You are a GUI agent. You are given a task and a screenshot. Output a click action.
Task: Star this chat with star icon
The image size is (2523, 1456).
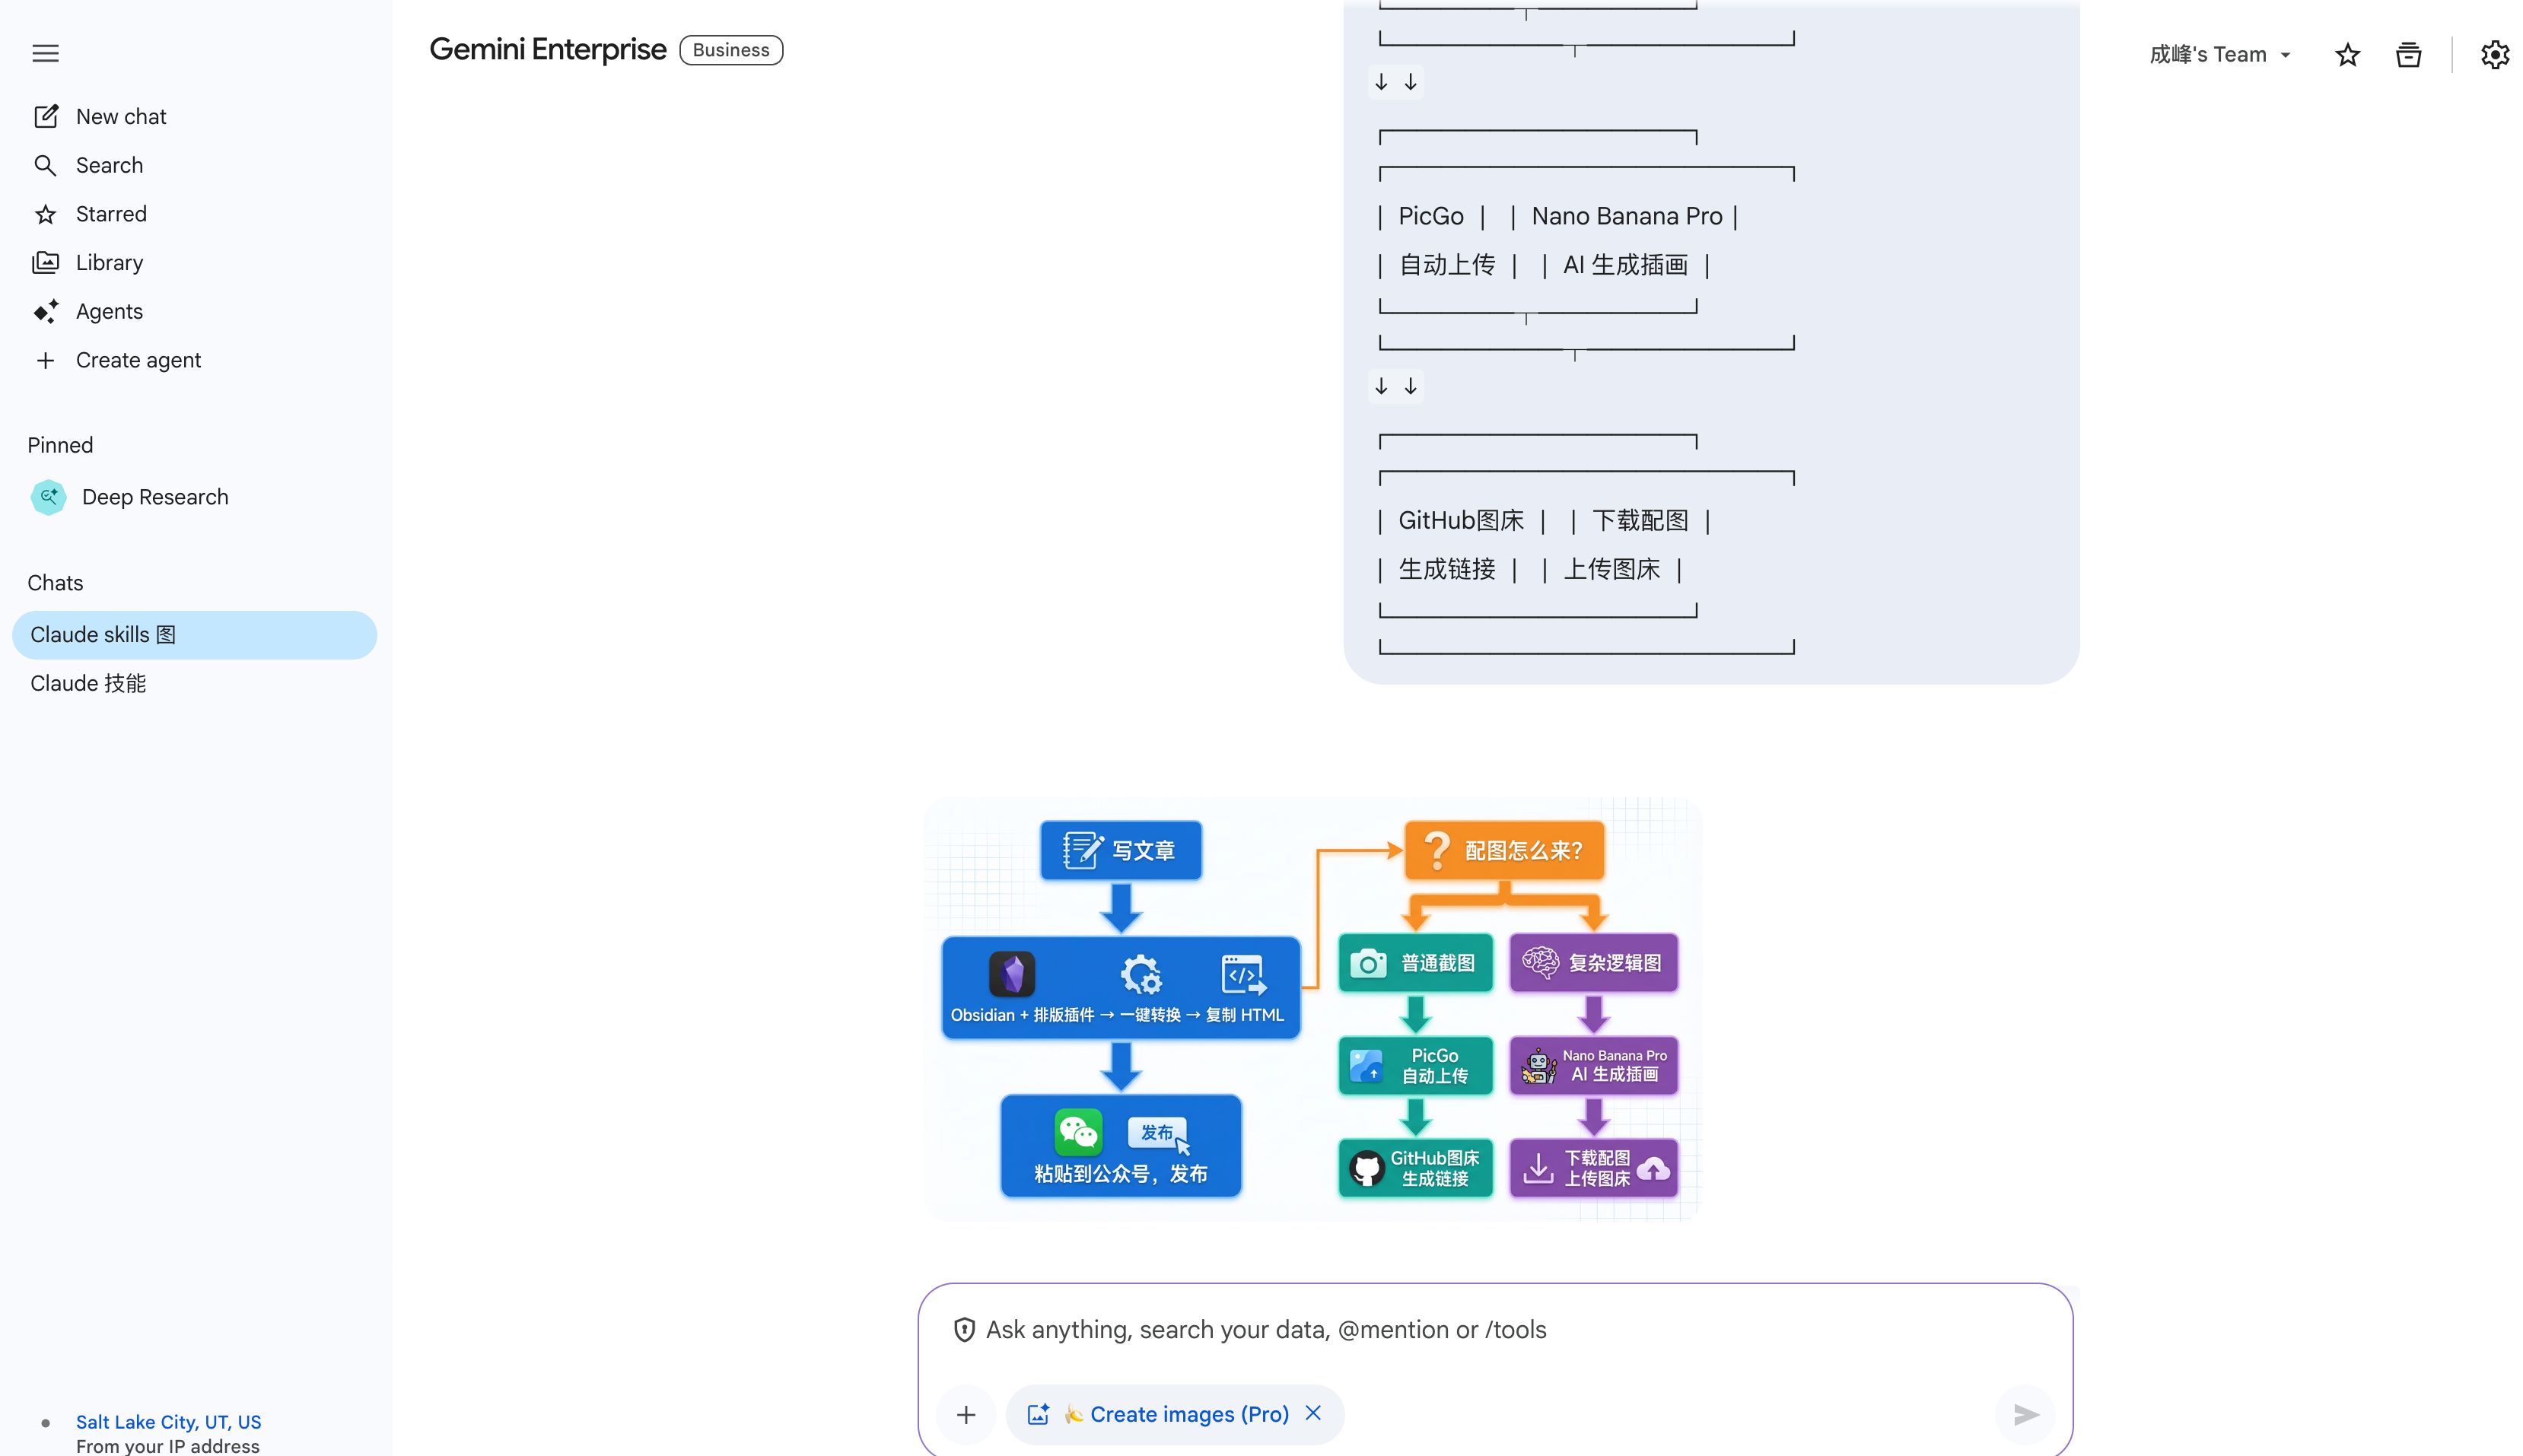[x=2346, y=54]
